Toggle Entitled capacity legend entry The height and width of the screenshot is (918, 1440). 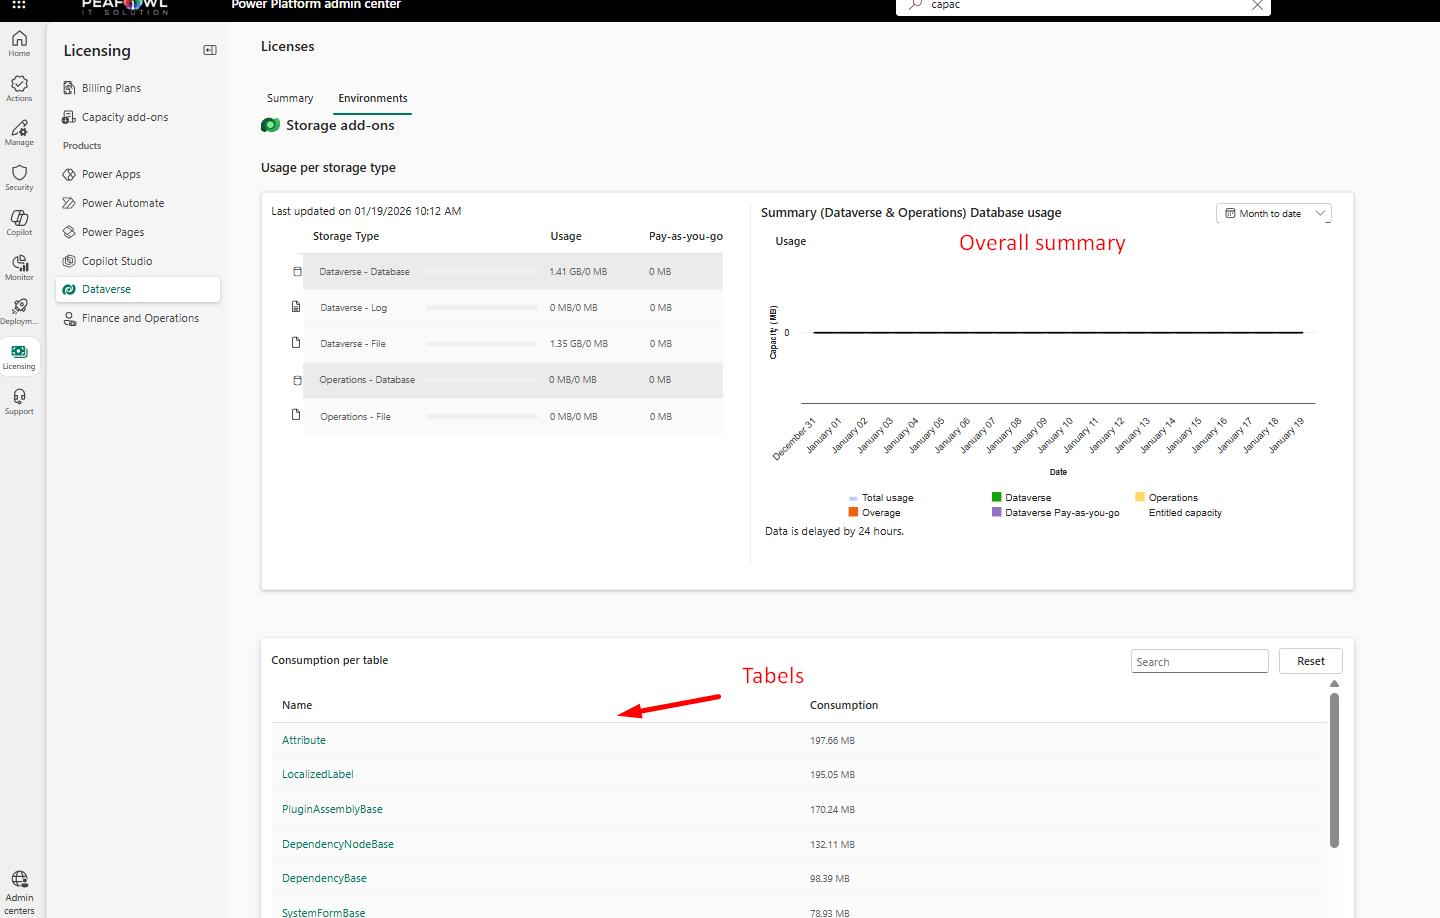(x=1185, y=513)
